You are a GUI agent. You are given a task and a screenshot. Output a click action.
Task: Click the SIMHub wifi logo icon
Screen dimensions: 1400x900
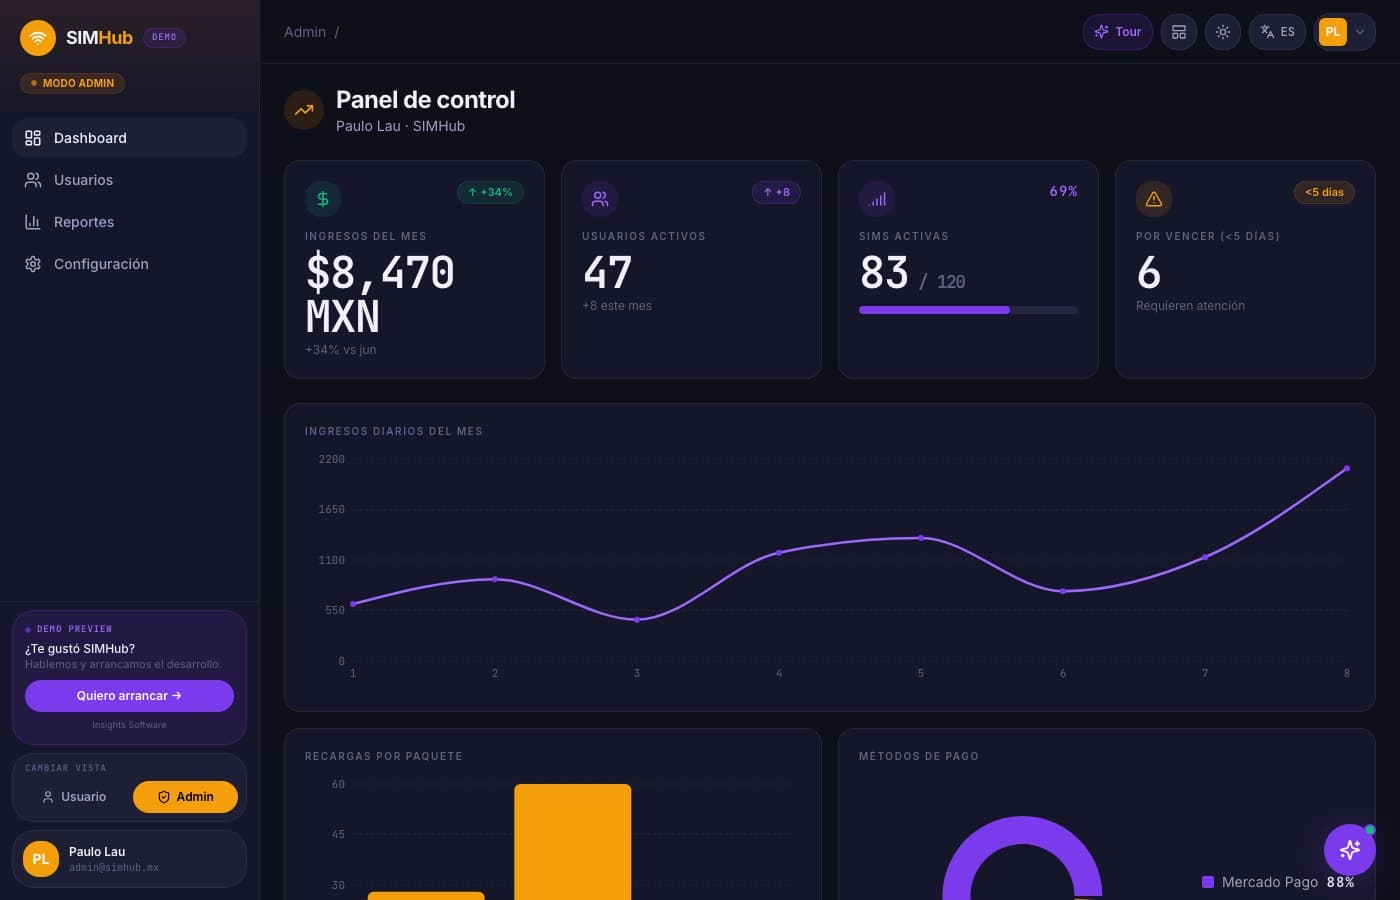click(x=38, y=38)
